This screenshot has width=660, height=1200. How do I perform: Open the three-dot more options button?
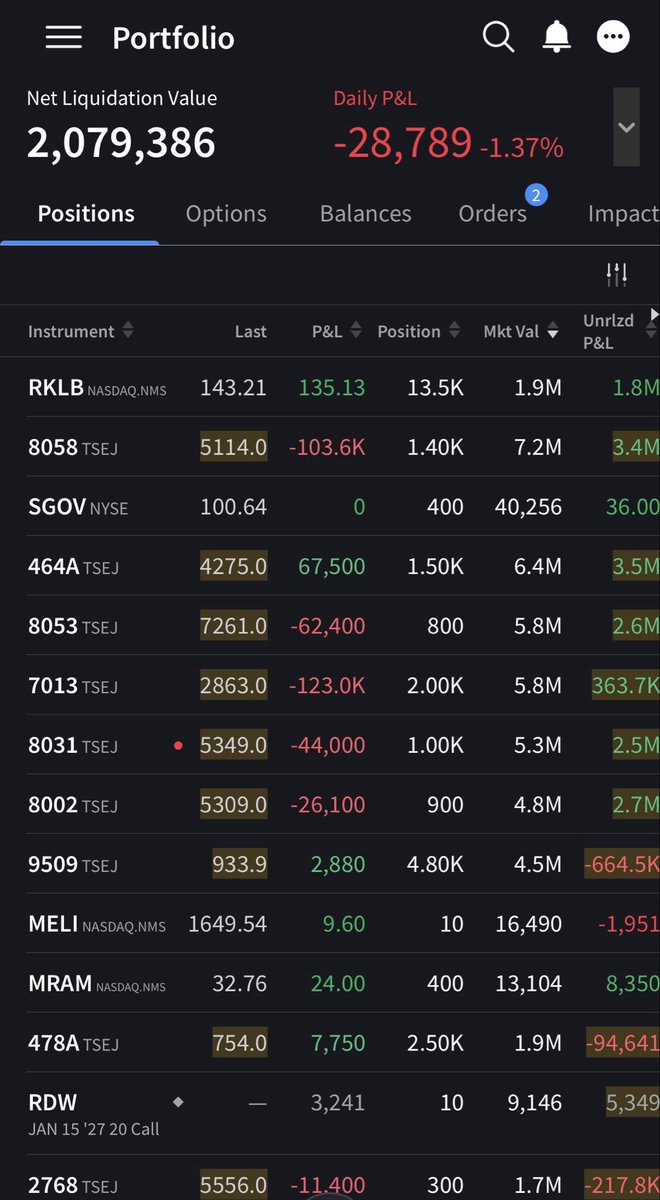[x=613, y=37]
